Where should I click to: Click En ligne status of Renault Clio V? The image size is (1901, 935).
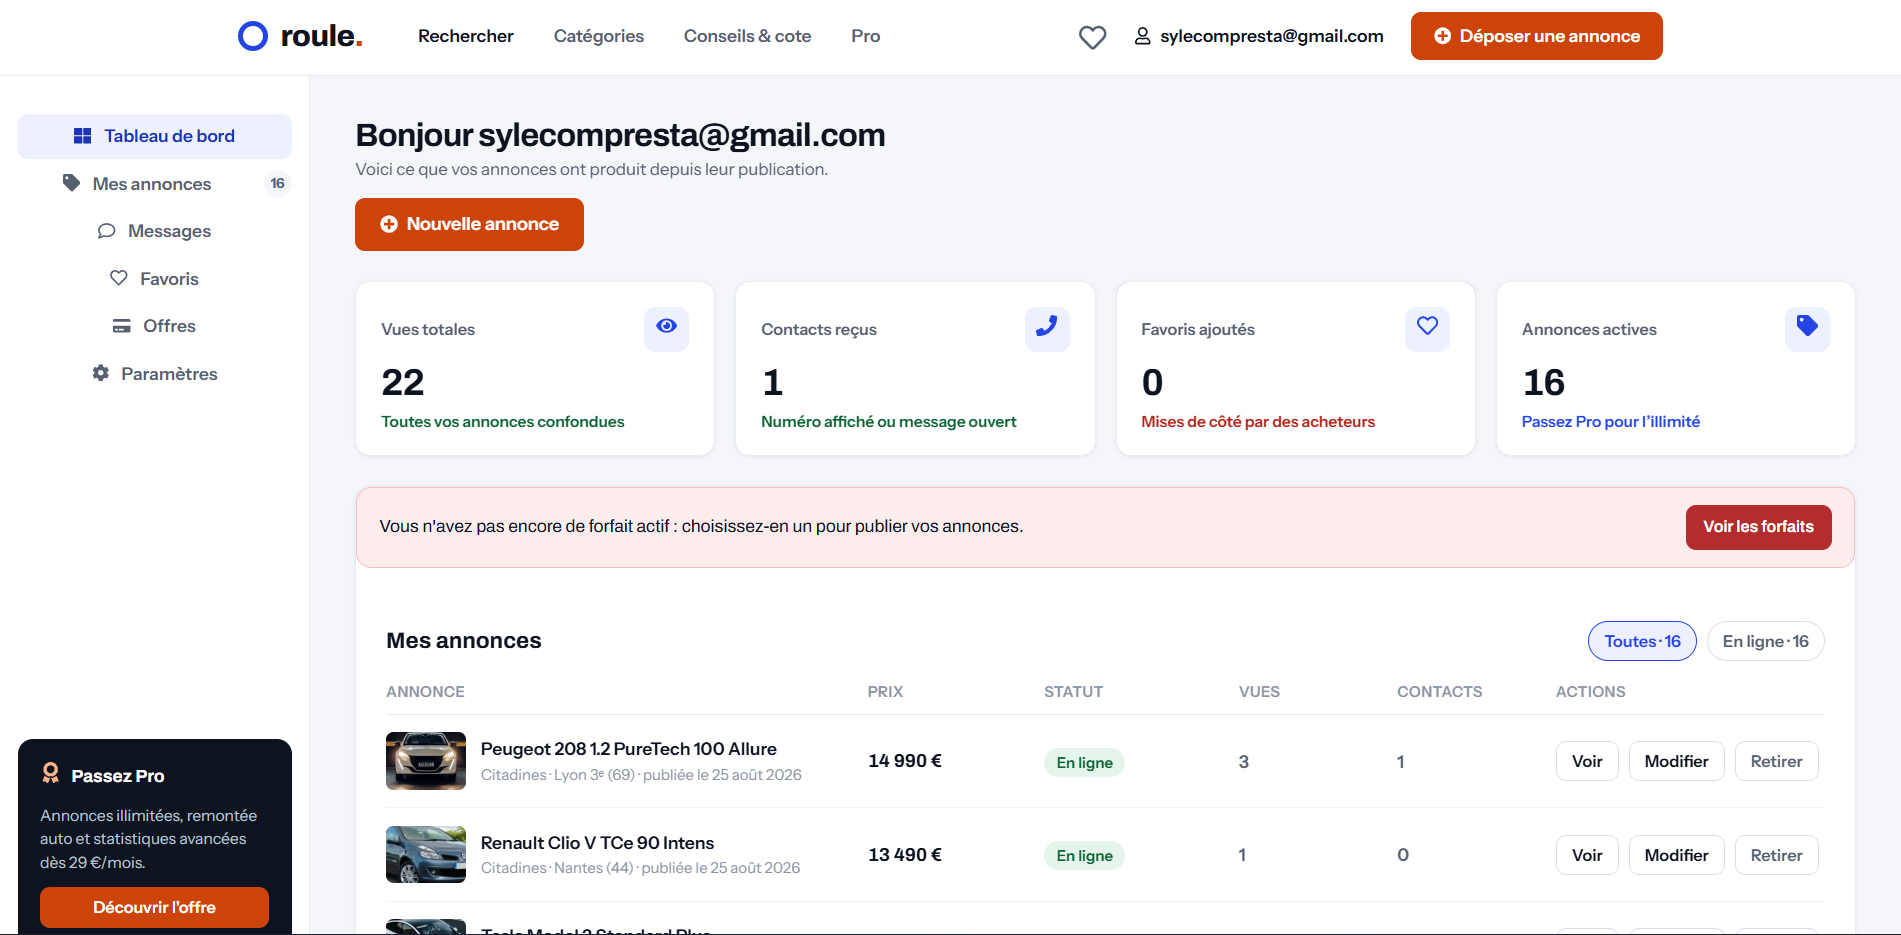(1085, 856)
